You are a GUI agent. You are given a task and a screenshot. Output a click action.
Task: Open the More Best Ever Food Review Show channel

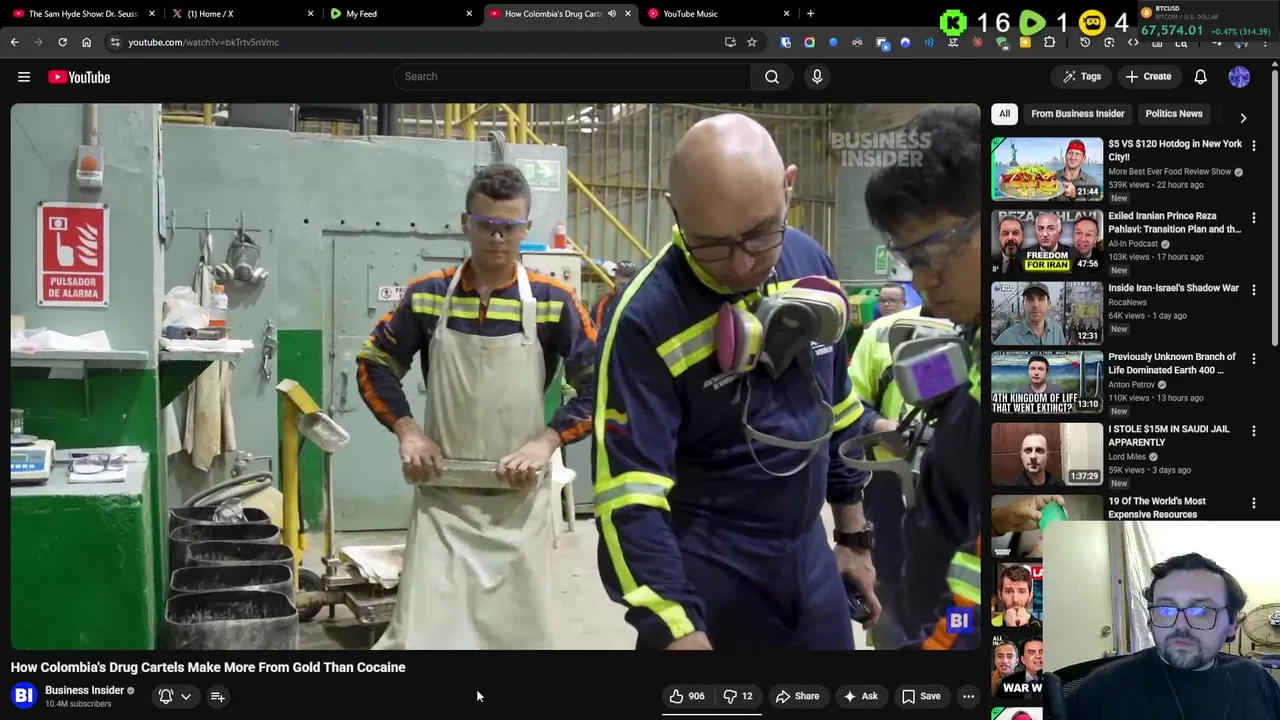[x=1169, y=171]
